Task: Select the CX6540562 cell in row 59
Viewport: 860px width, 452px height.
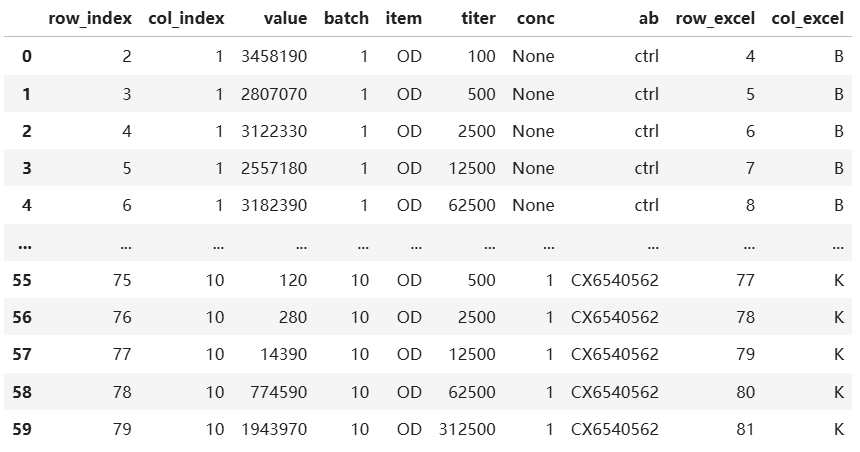Action: tap(615, 430)
